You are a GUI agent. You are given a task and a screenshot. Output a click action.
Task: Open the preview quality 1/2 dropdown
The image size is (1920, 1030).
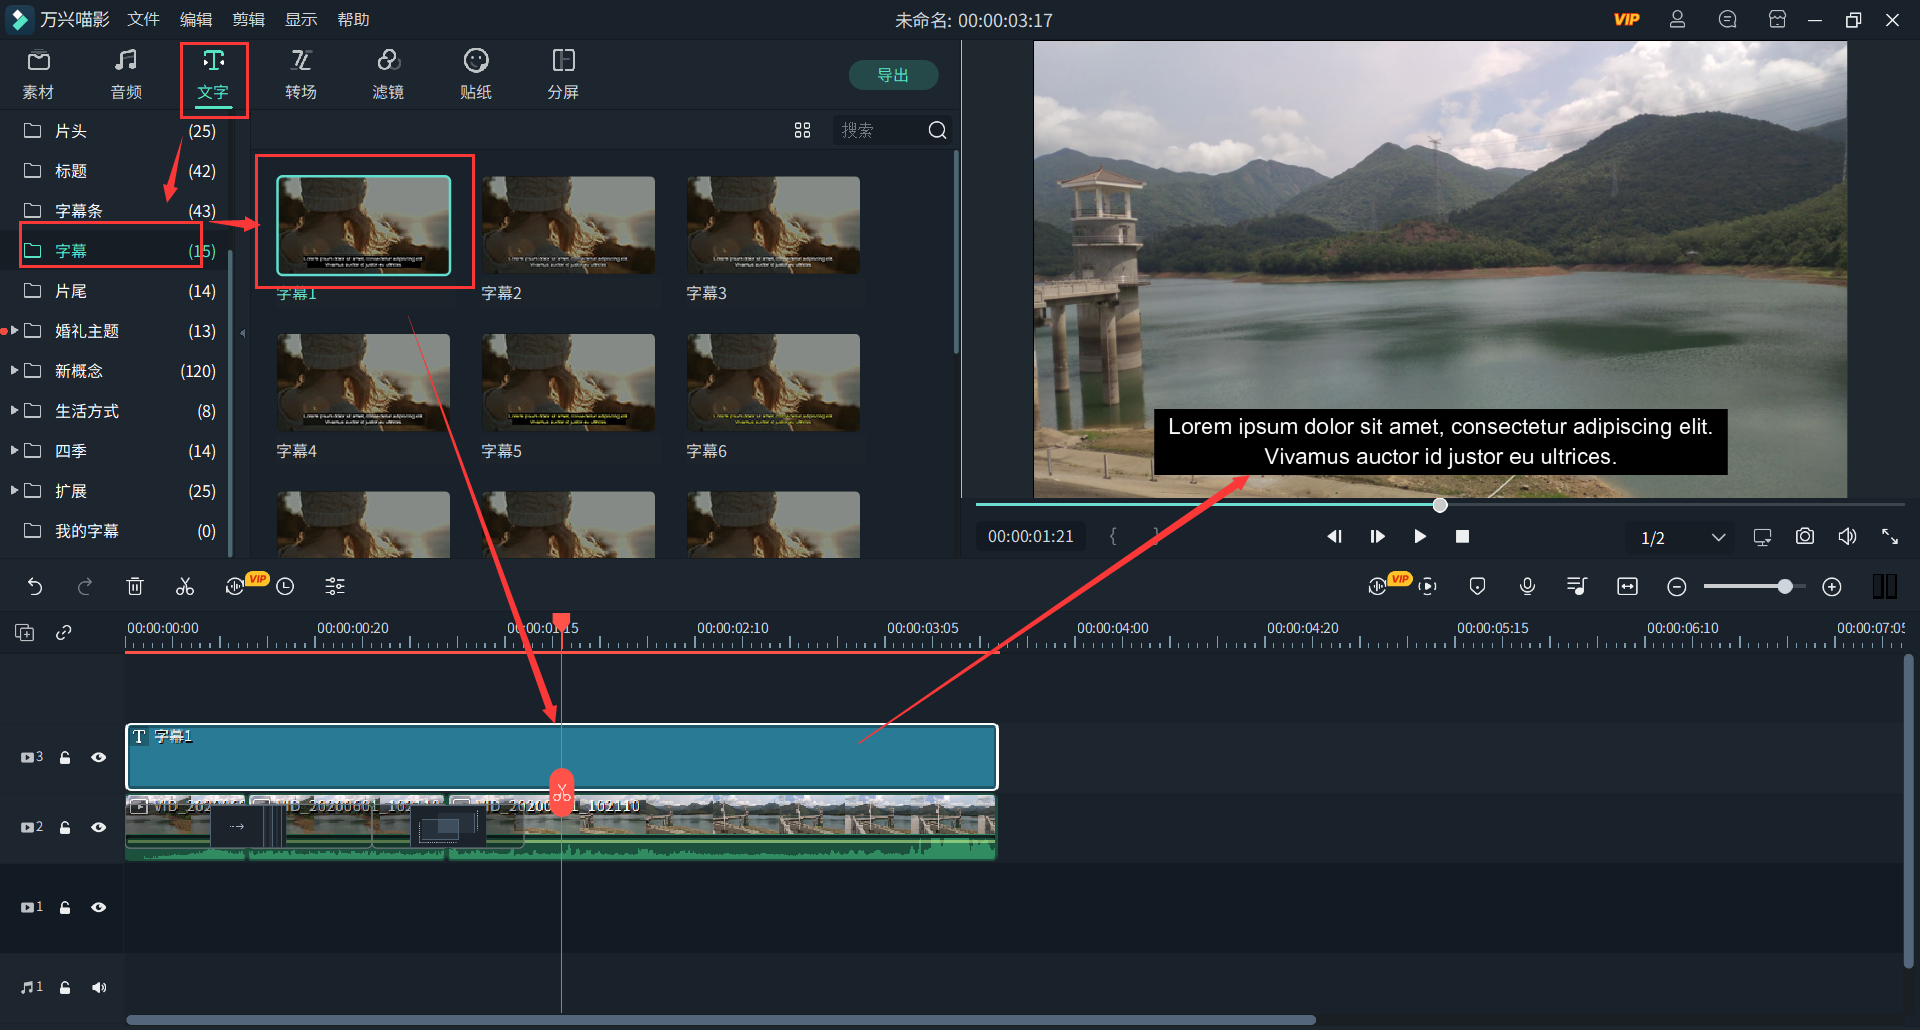pyautogui.click(x=1718, y=538)
